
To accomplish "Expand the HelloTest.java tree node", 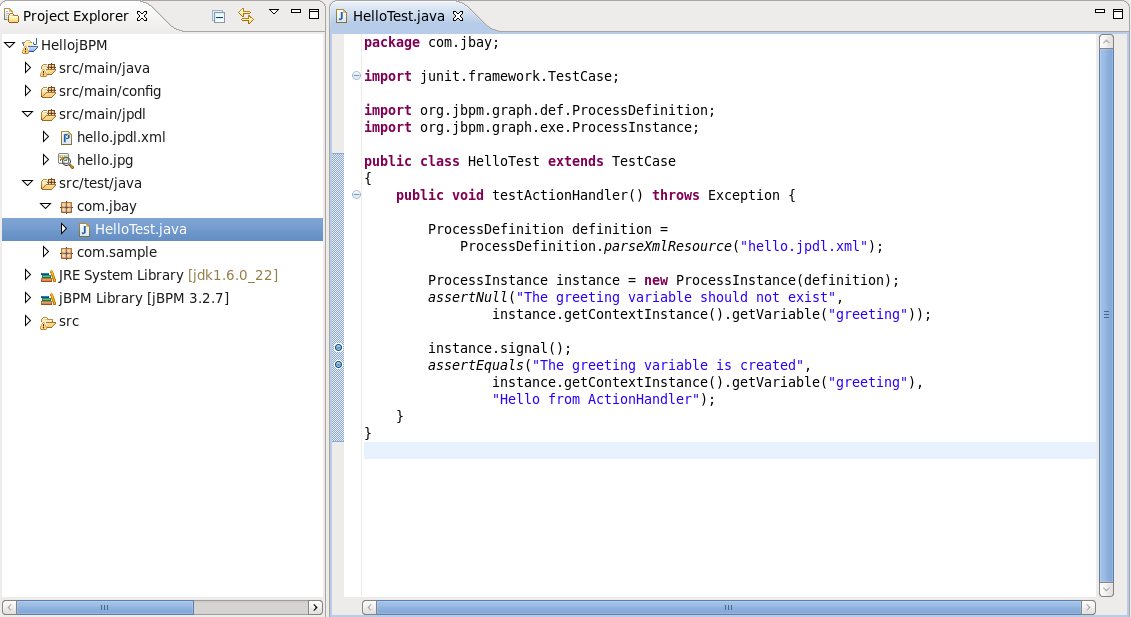I will (x=63, y=229).
